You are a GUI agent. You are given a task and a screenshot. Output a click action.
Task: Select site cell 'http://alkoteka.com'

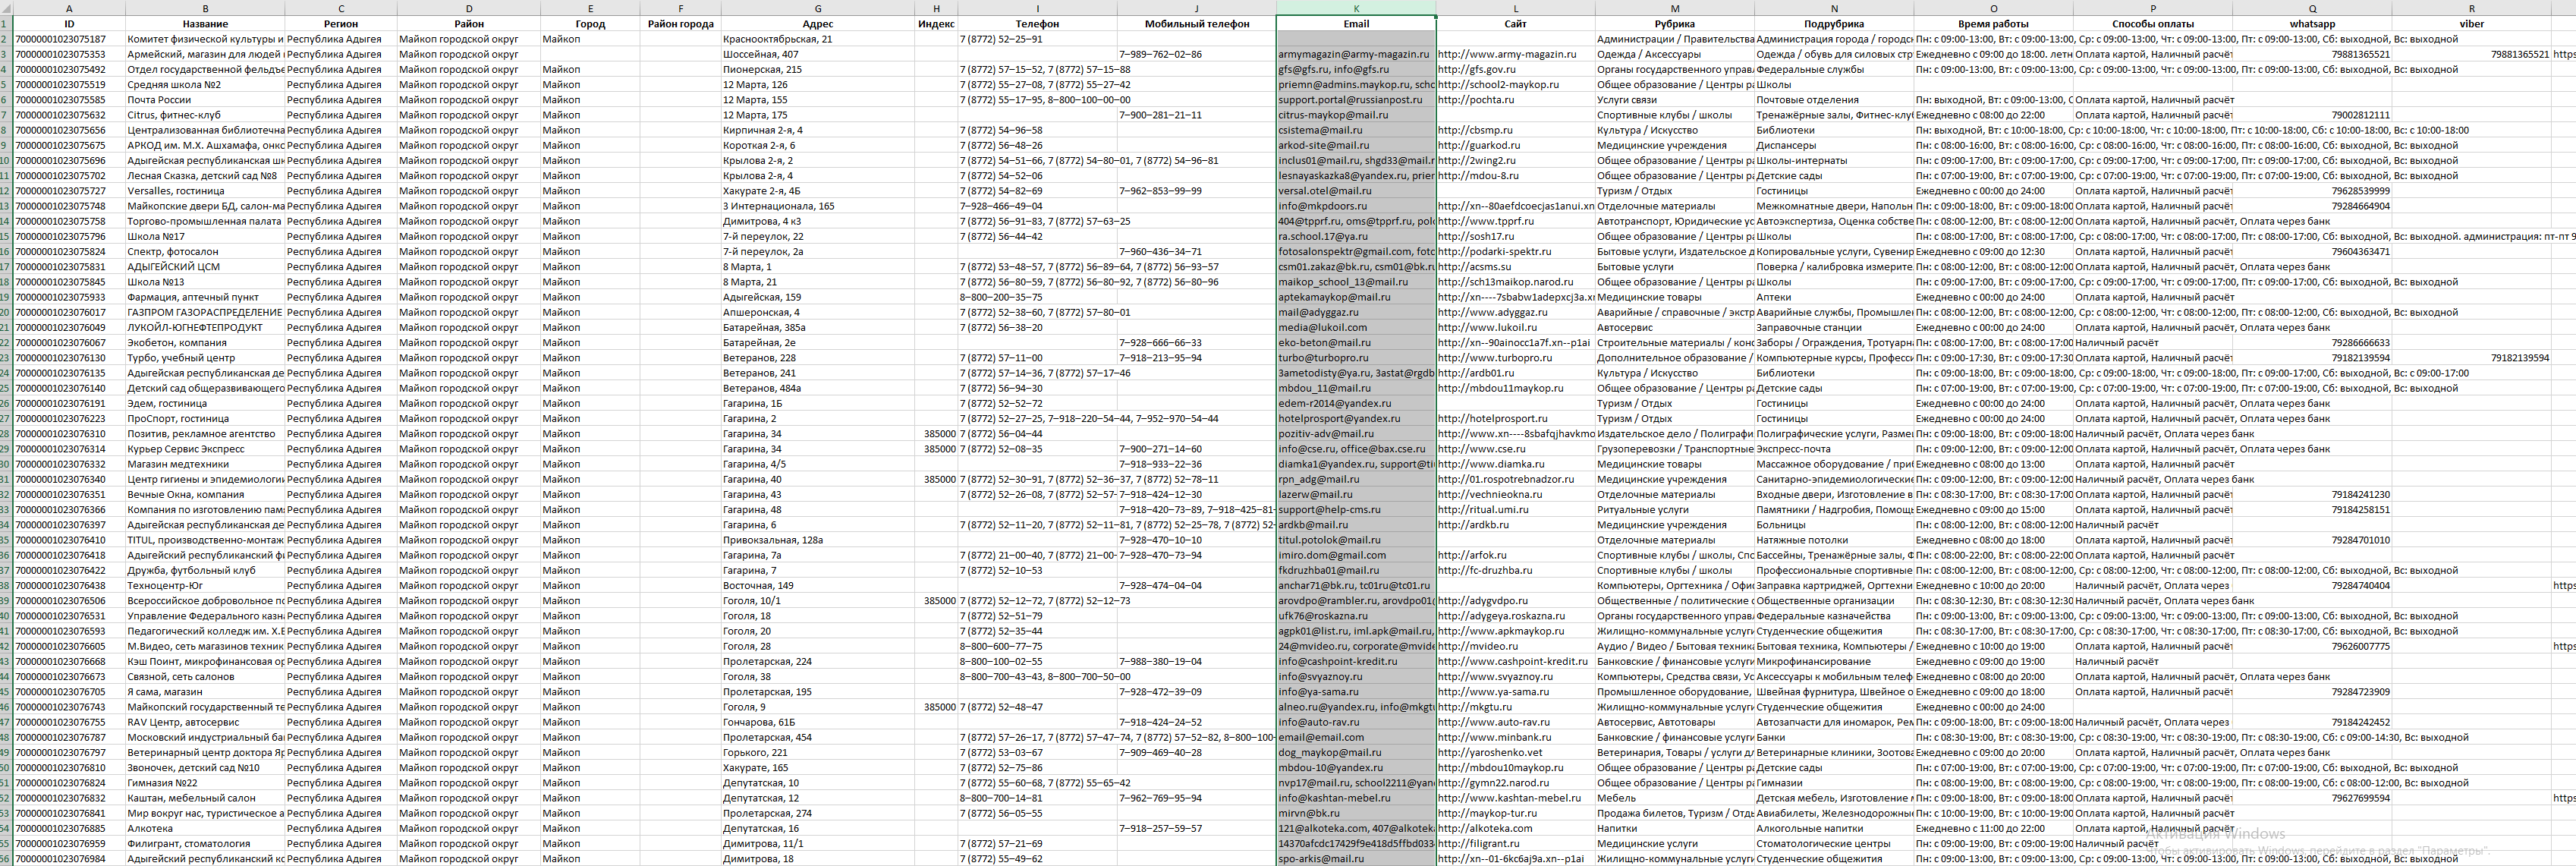click(x=1515, y=829)
